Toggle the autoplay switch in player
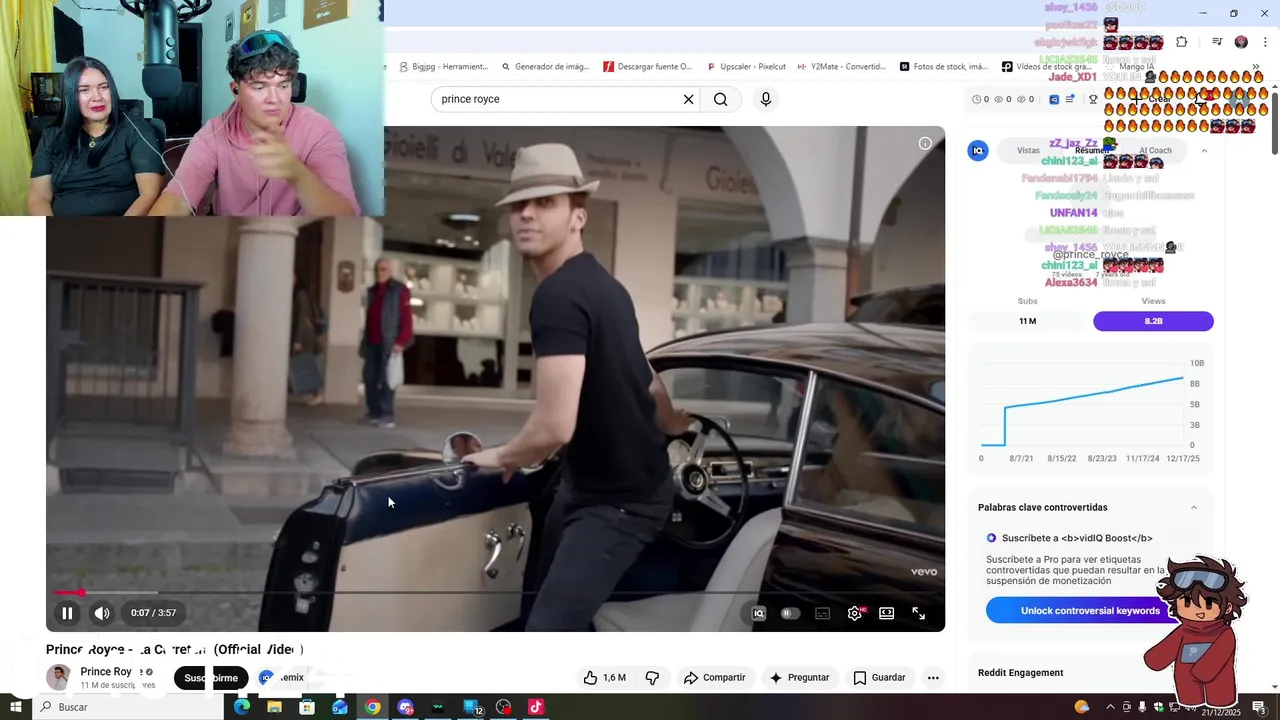 tap(790, 613)
